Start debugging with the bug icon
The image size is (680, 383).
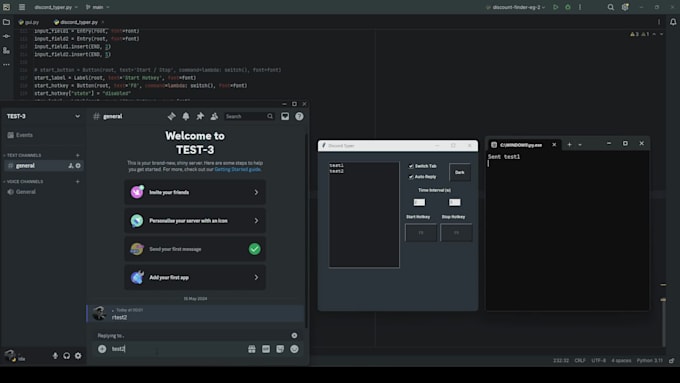tap(568, 7)
